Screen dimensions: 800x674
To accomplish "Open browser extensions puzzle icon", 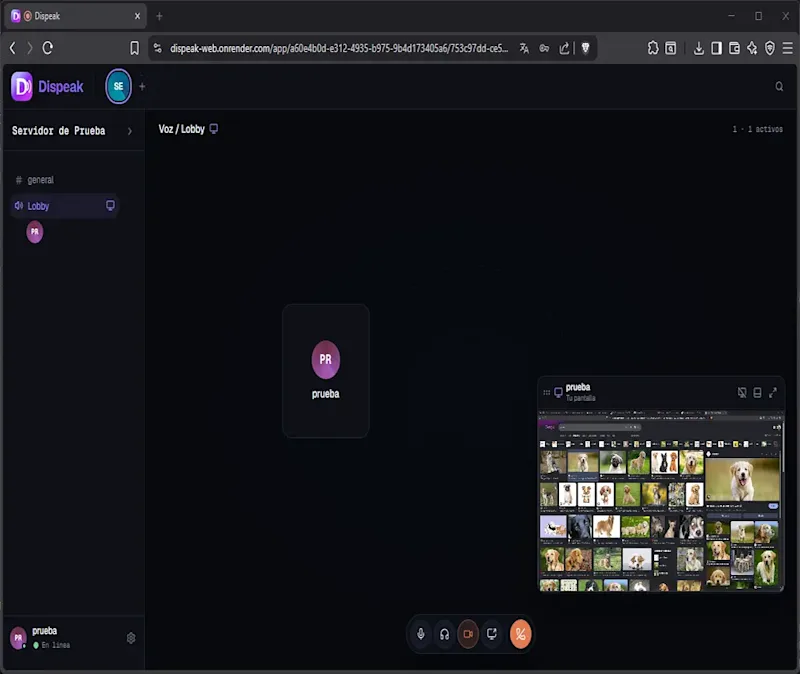I will click(x=653, y=48).
